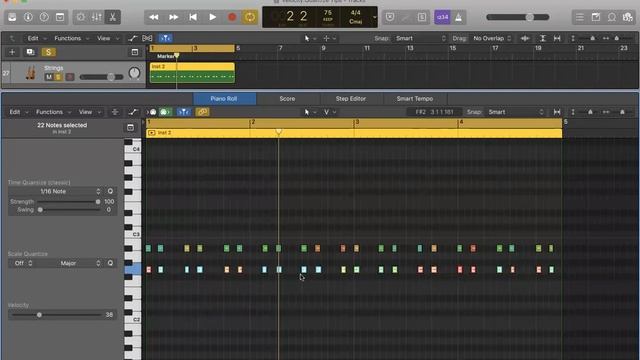
Task: Toggle the purple Count-in 1234 button
Action: (x=442, y=17)
